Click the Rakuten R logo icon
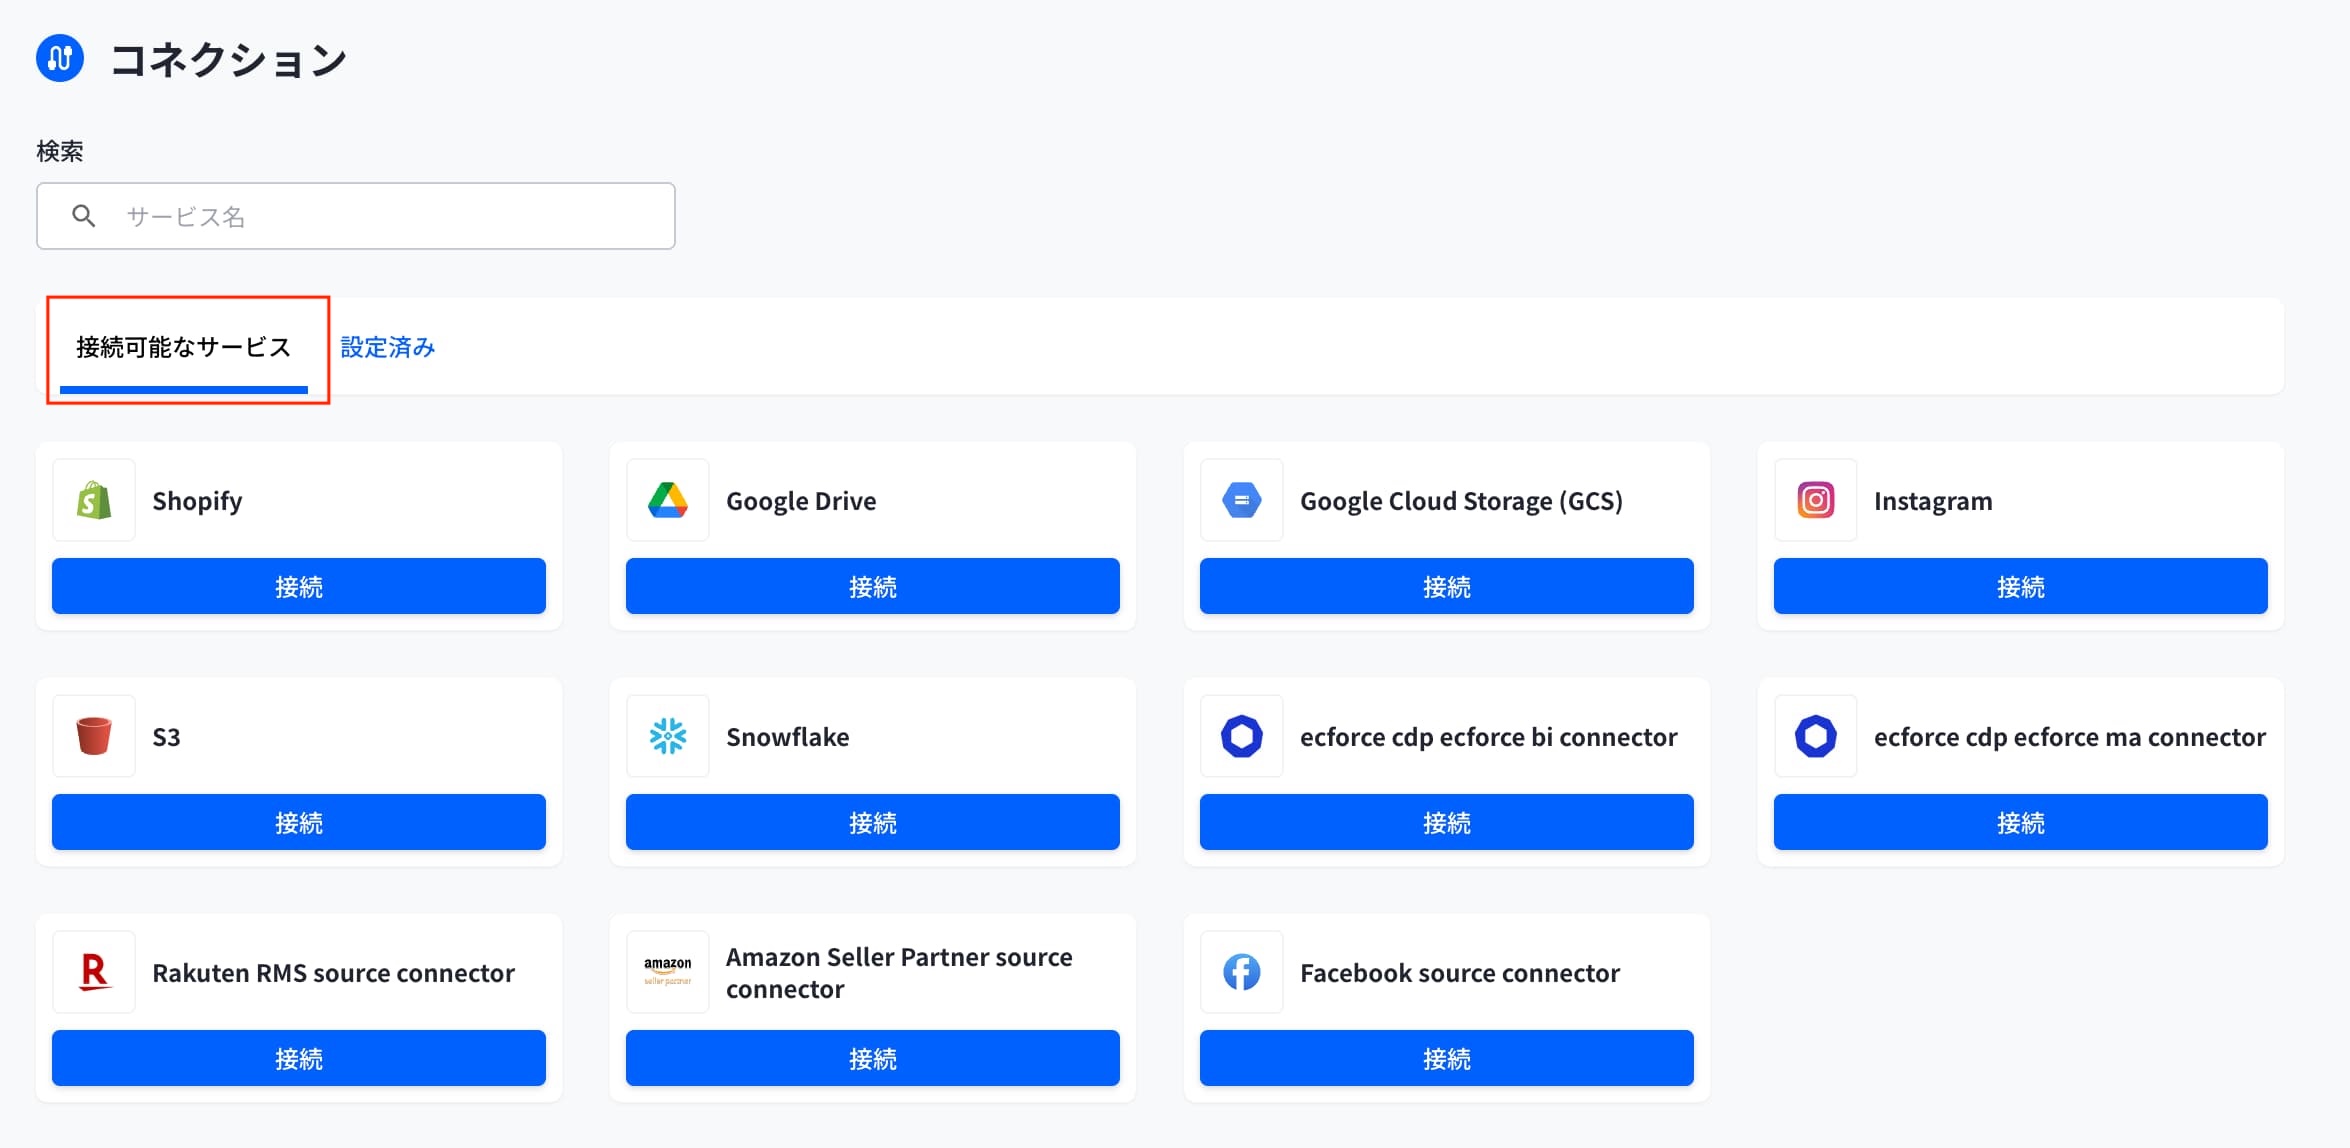This screenshot has width=2350, height=1148. pos(94,972)
